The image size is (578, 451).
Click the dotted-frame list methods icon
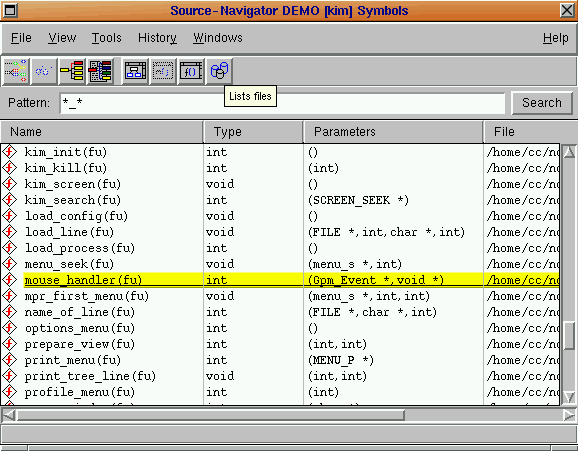click(163, 71)
